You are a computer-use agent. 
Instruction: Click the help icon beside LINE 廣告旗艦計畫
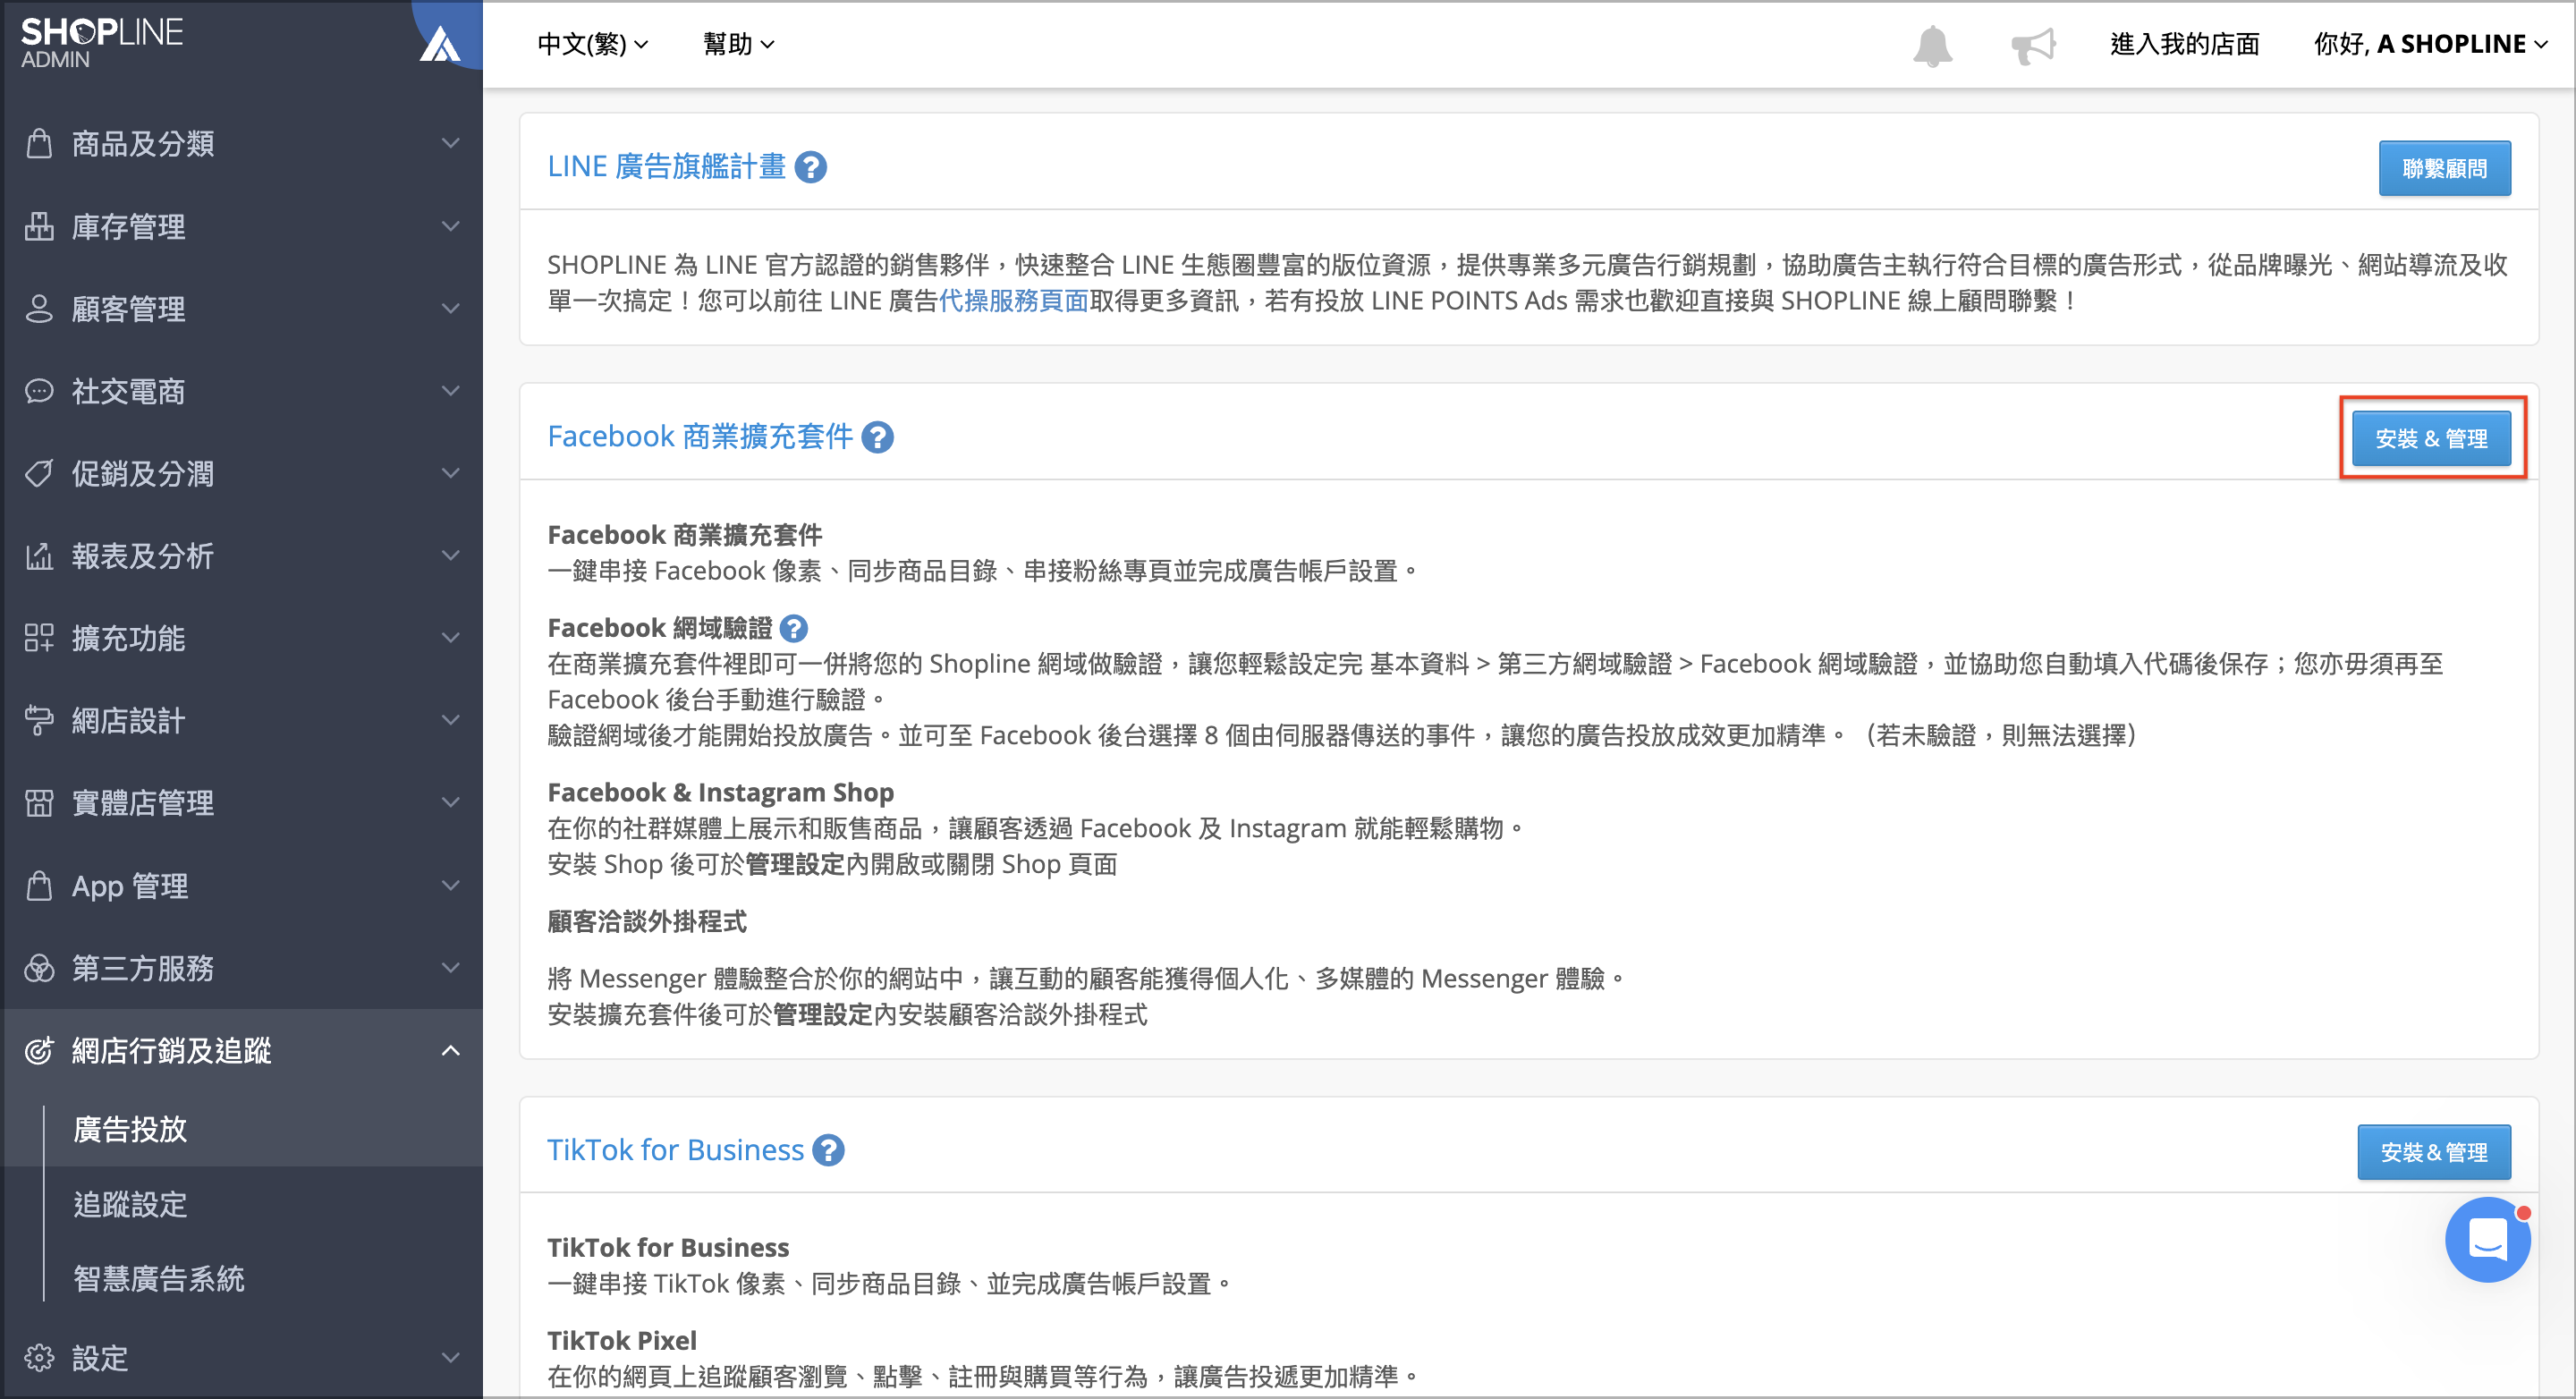click(x=812, y=167)
